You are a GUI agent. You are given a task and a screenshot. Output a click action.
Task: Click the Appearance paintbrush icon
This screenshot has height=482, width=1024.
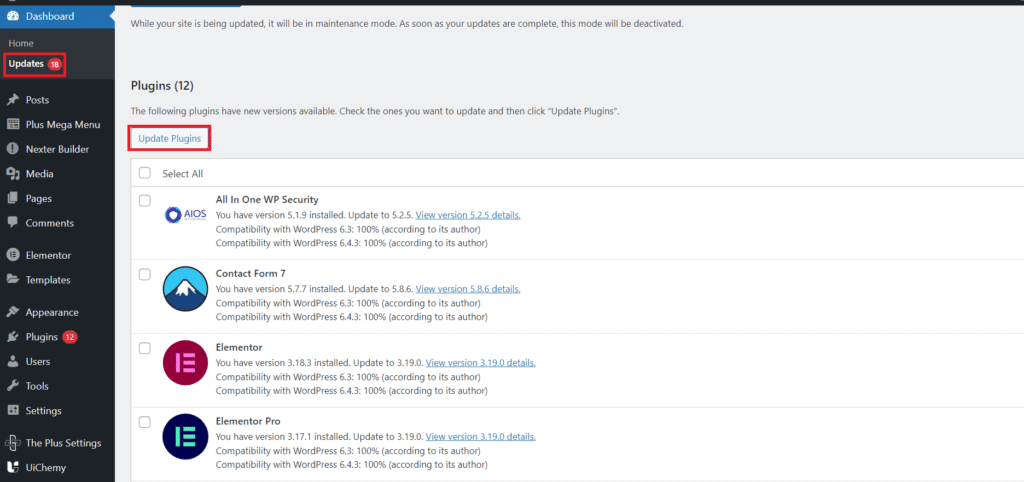[12, 312]
